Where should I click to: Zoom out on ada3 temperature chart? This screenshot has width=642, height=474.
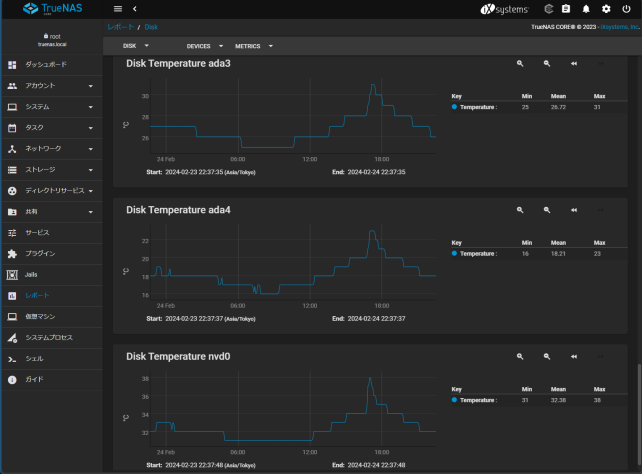pyautogui.click(x=547, y=63)
